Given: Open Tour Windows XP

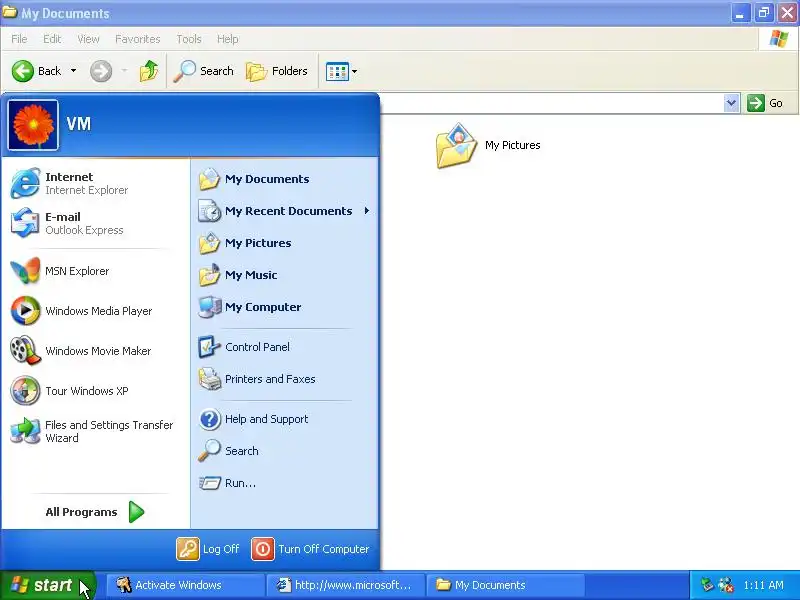Looking at the screenshot, I should click(x=95, y=391).
